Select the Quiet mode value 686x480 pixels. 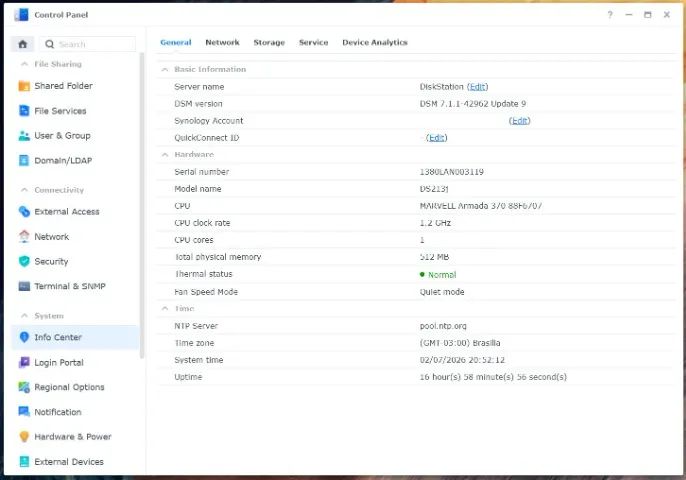(x=442, y=292)
